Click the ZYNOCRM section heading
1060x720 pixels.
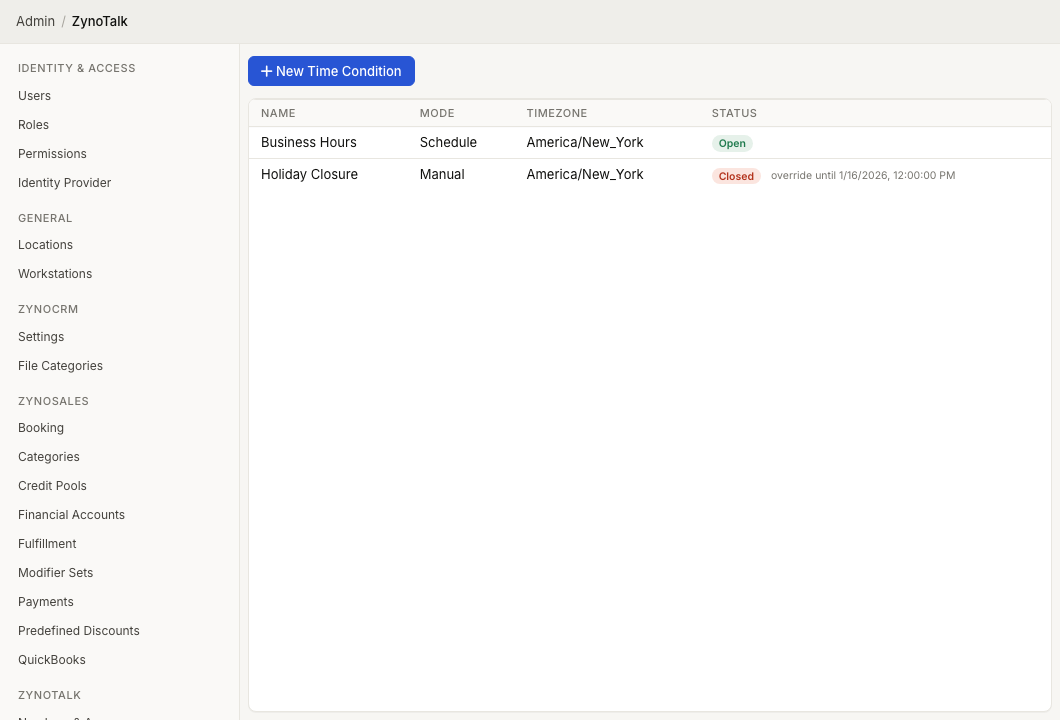coord(48,309)
